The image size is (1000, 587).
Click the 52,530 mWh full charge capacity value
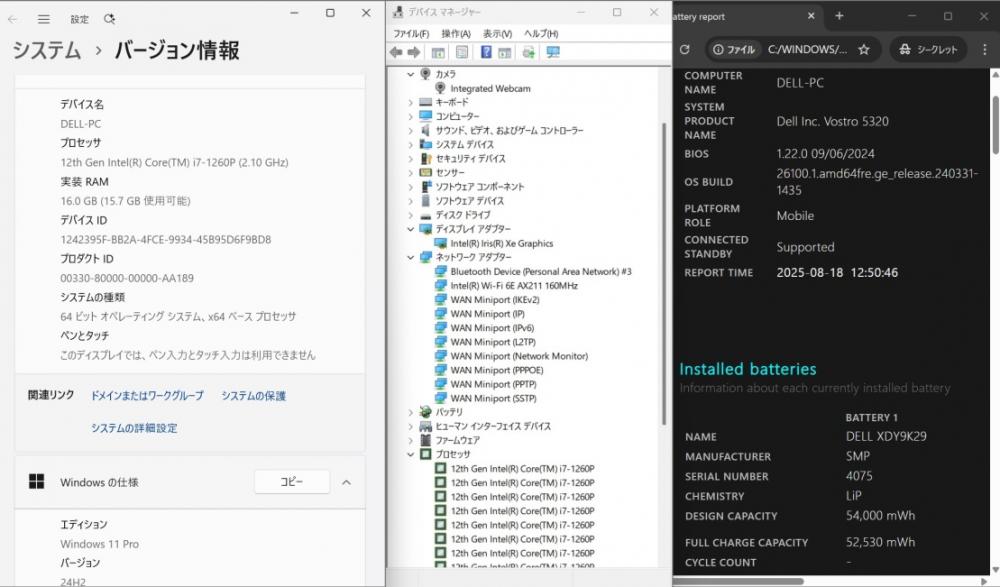pos(880,542)
